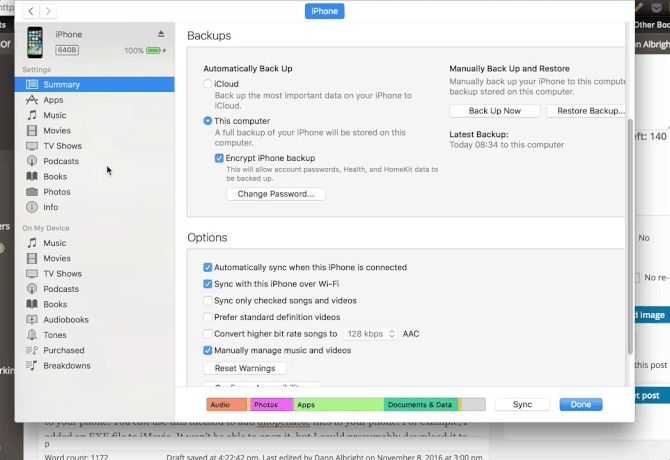Disable Sync with this iPhone over Wi-Fi
This screenshot has height=460, width=670.
(208, 284)
